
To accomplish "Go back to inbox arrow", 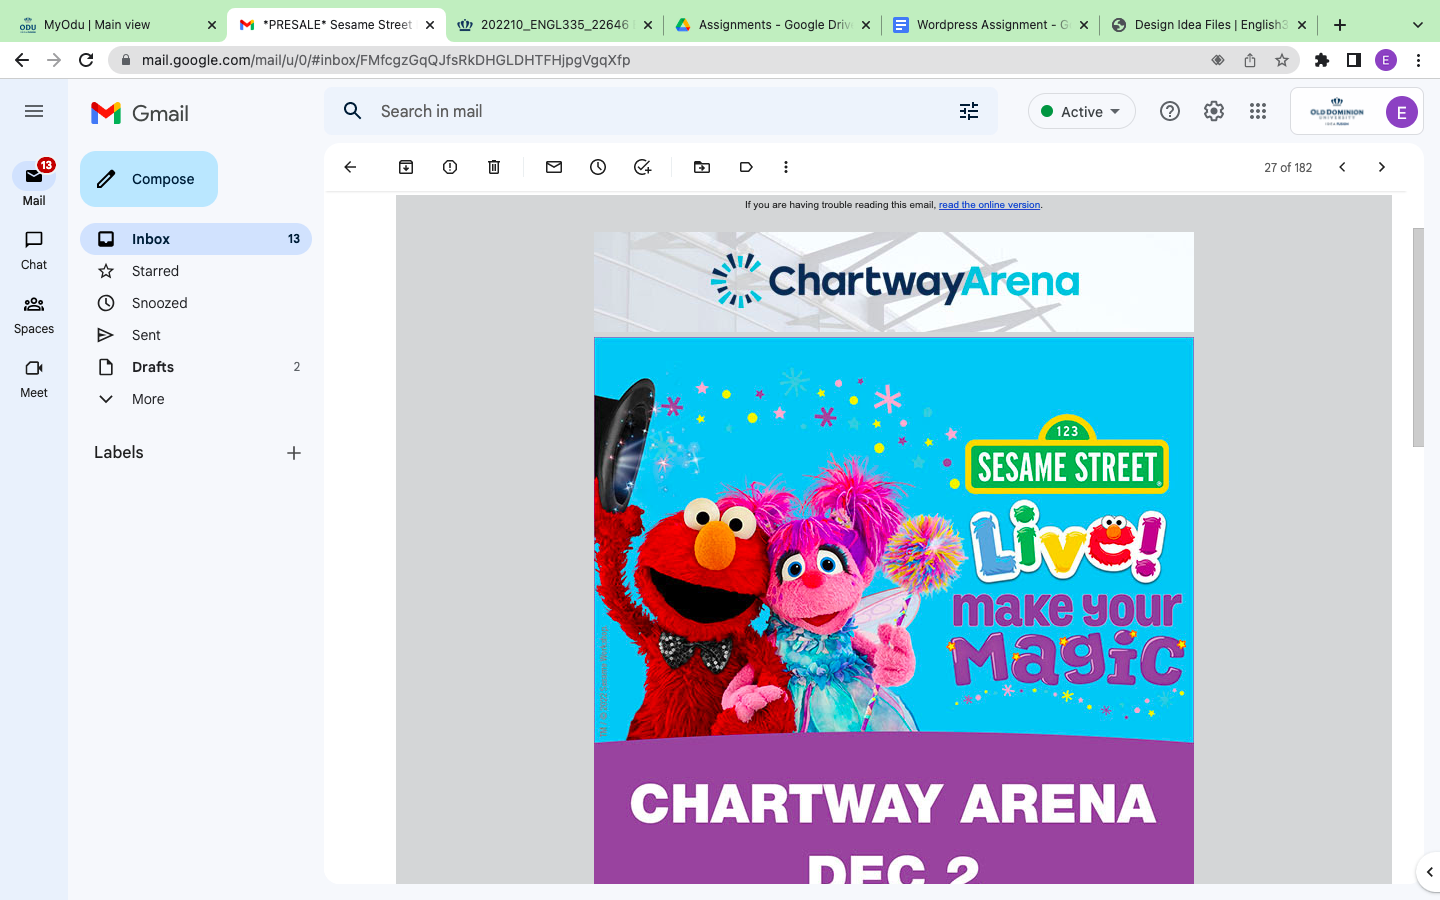I will click(350, 167).
